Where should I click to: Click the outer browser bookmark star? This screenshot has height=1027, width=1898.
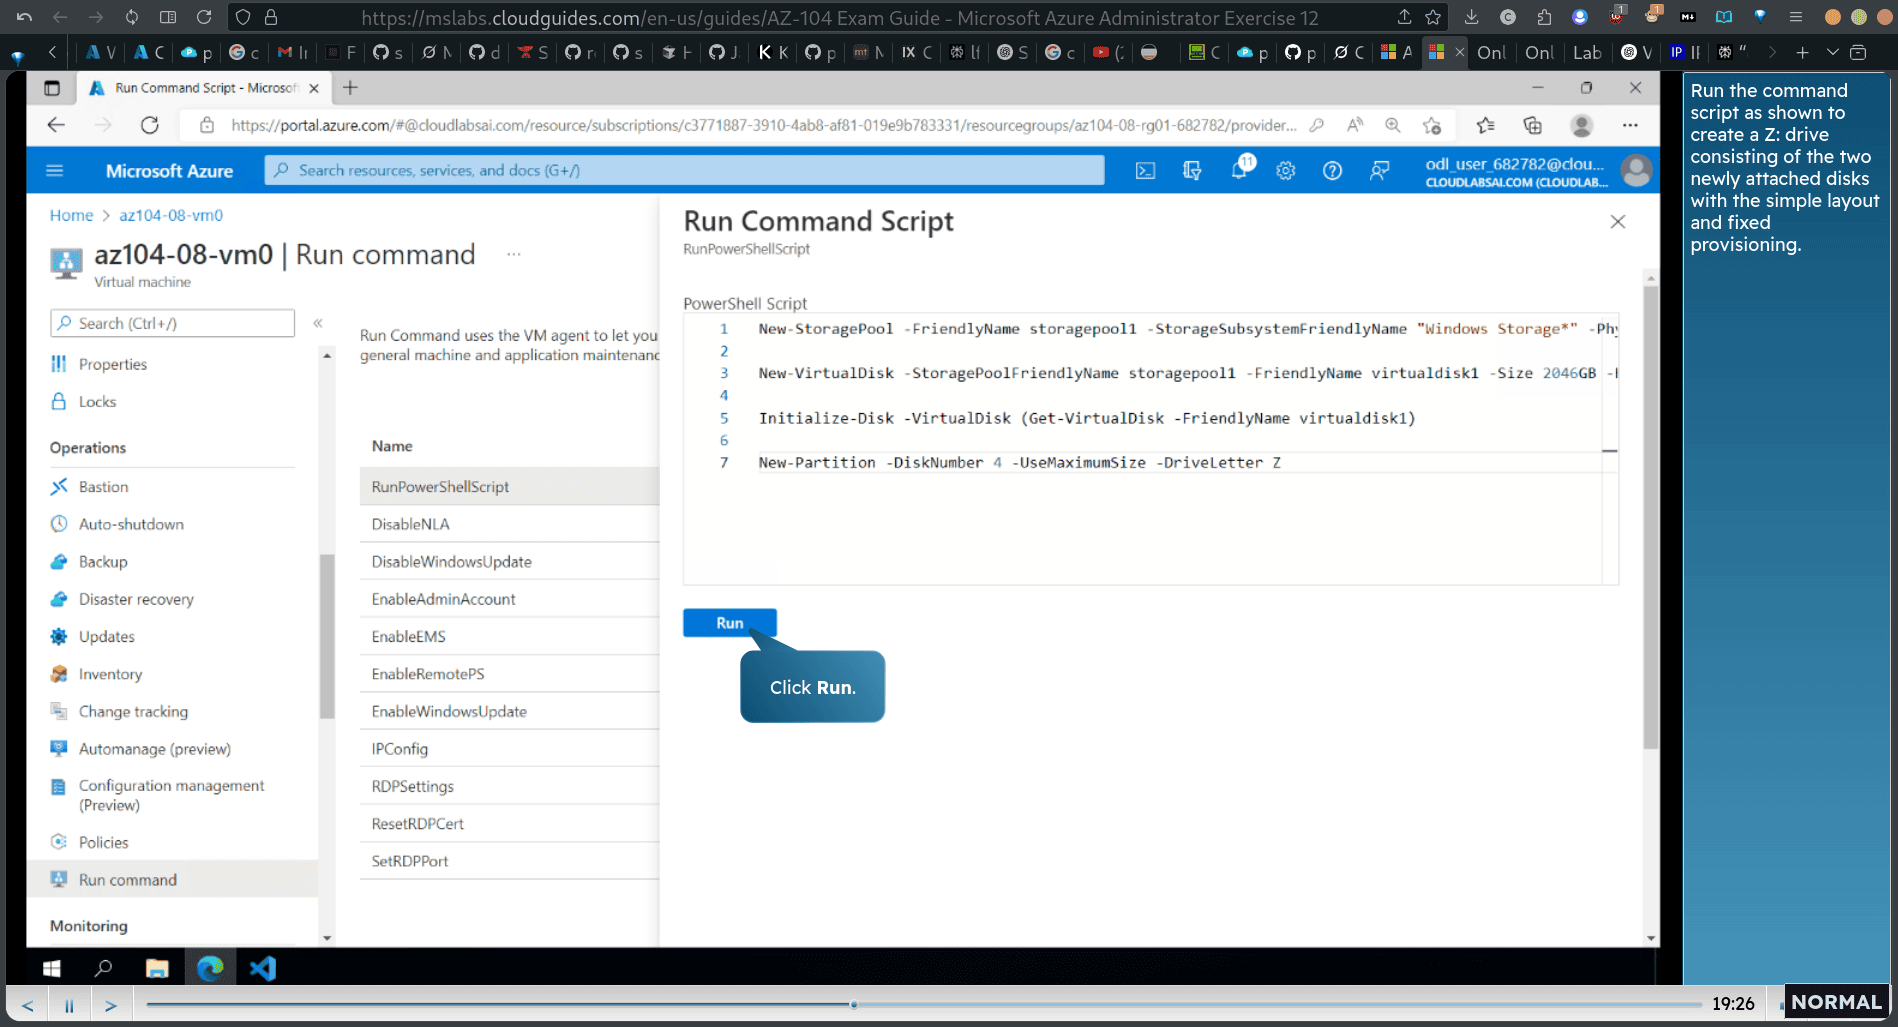click(x=1433, y=17)
